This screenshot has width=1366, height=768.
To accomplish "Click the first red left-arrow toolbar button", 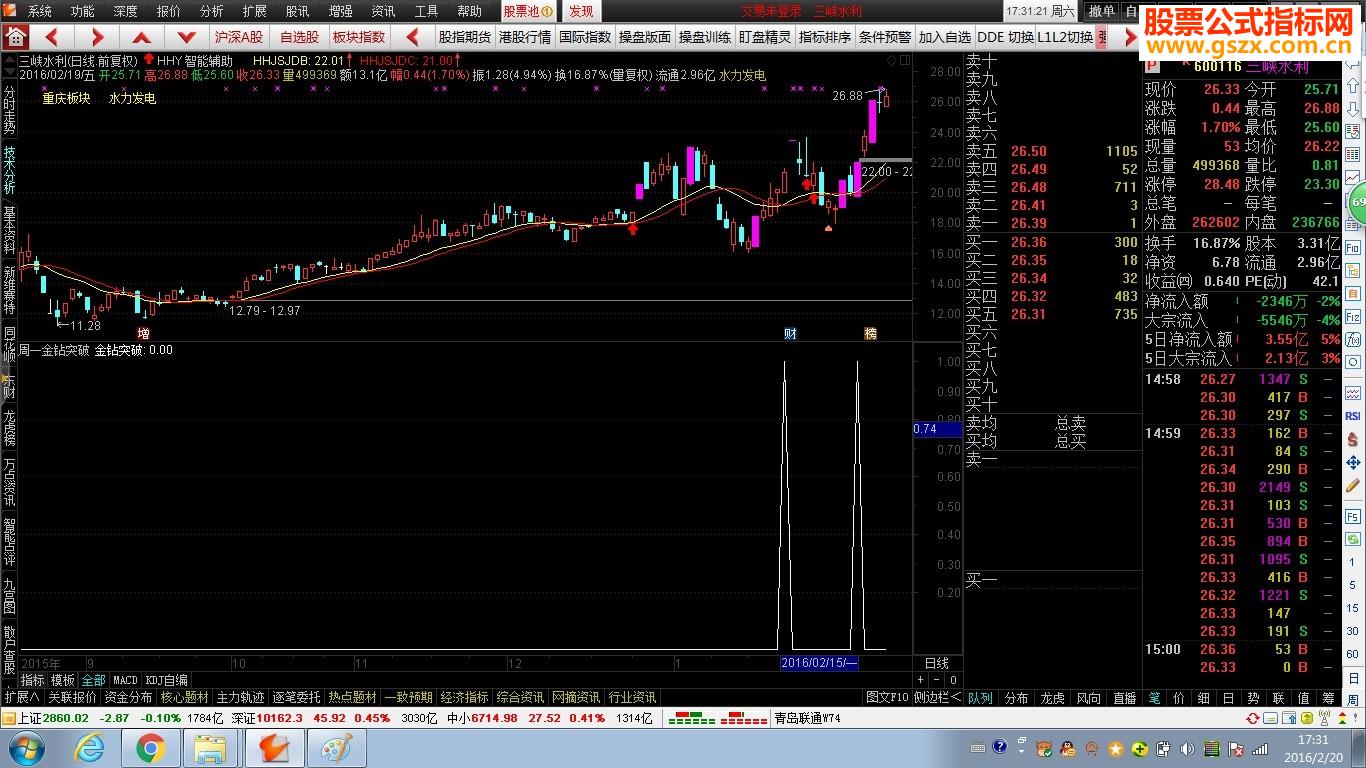I will (53, 37).
